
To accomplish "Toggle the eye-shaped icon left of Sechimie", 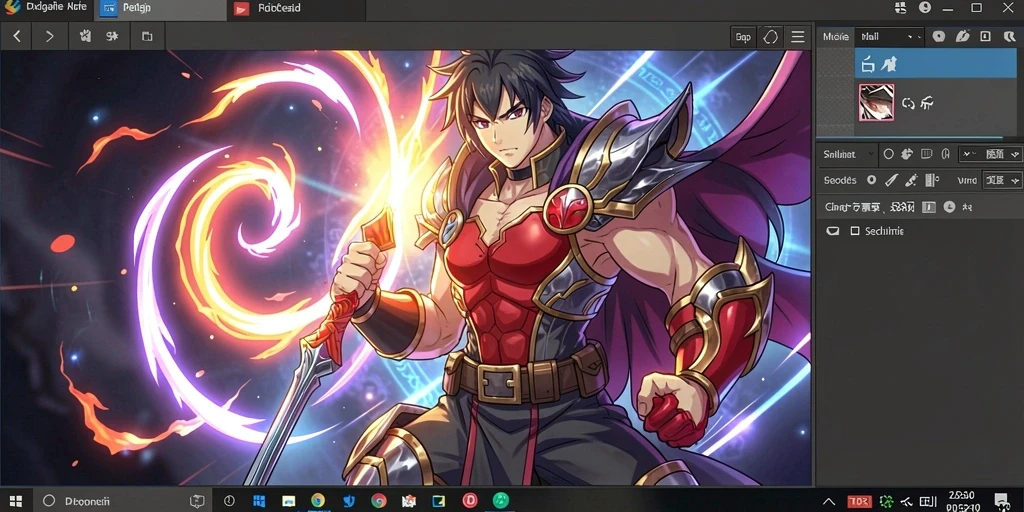I will (x=833, y=231).
